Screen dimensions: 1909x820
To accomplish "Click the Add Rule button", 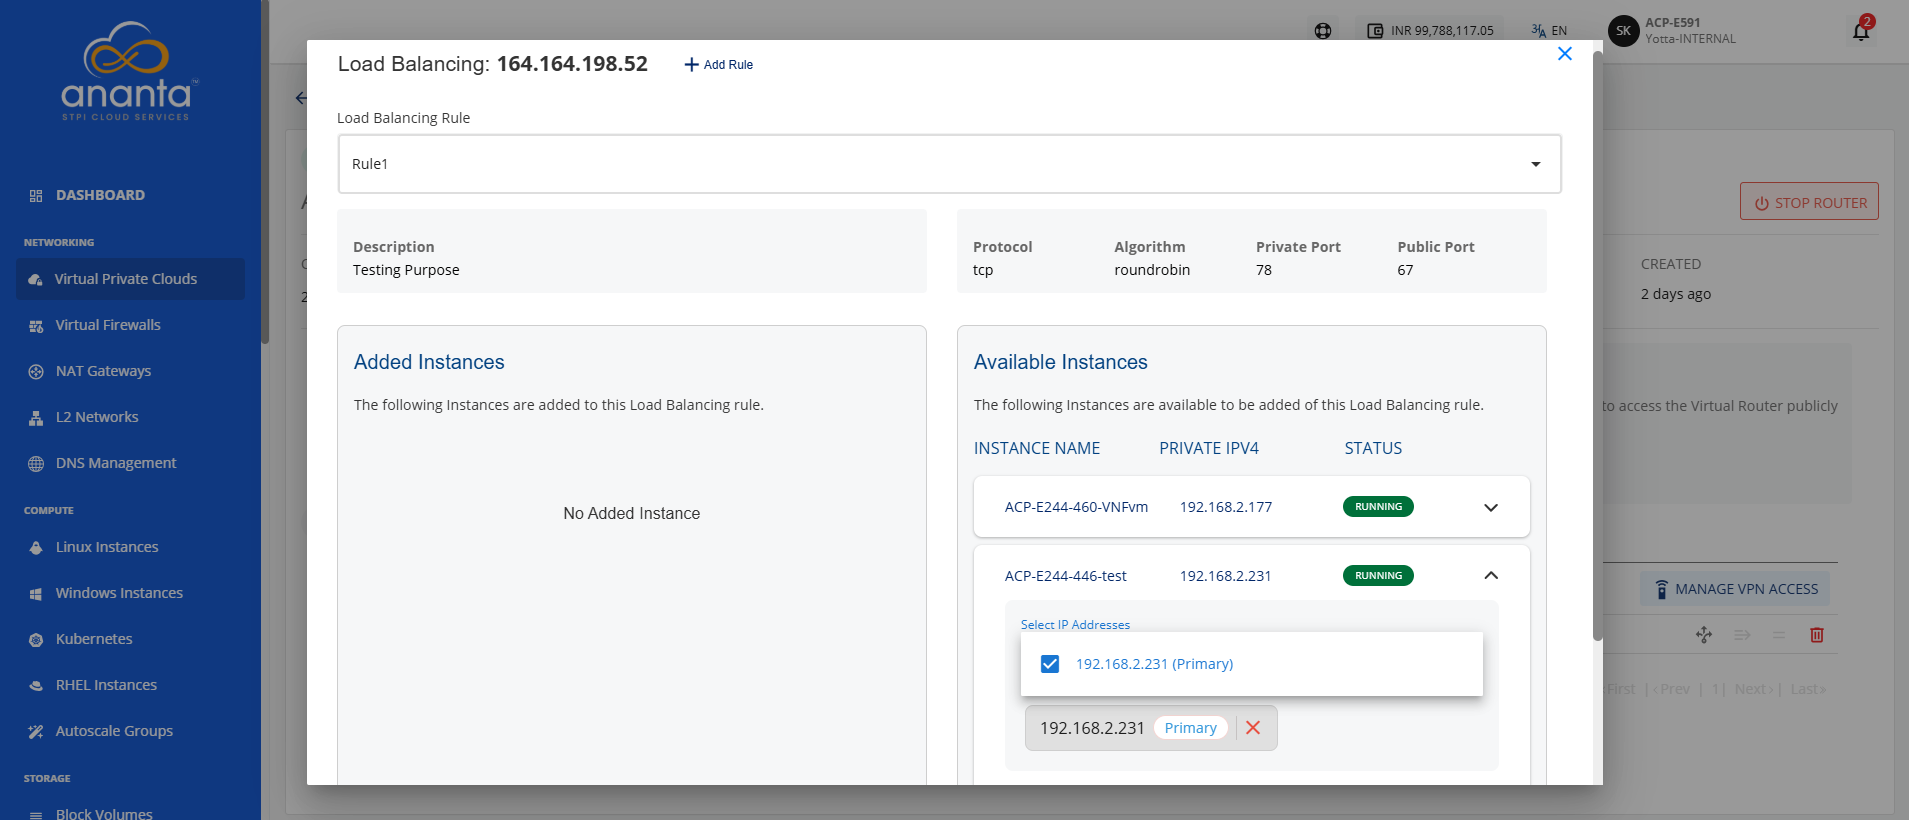I will 718,65.
